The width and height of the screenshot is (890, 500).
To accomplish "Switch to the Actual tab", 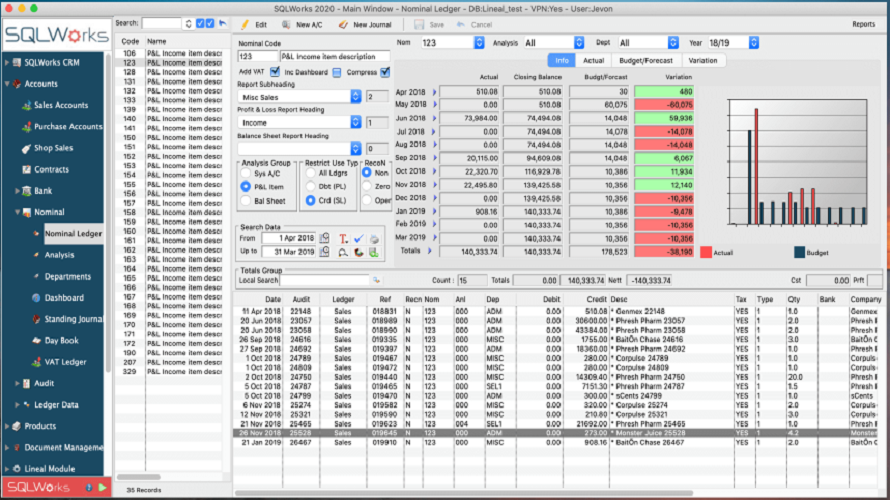I will click(x=593, y=60).
